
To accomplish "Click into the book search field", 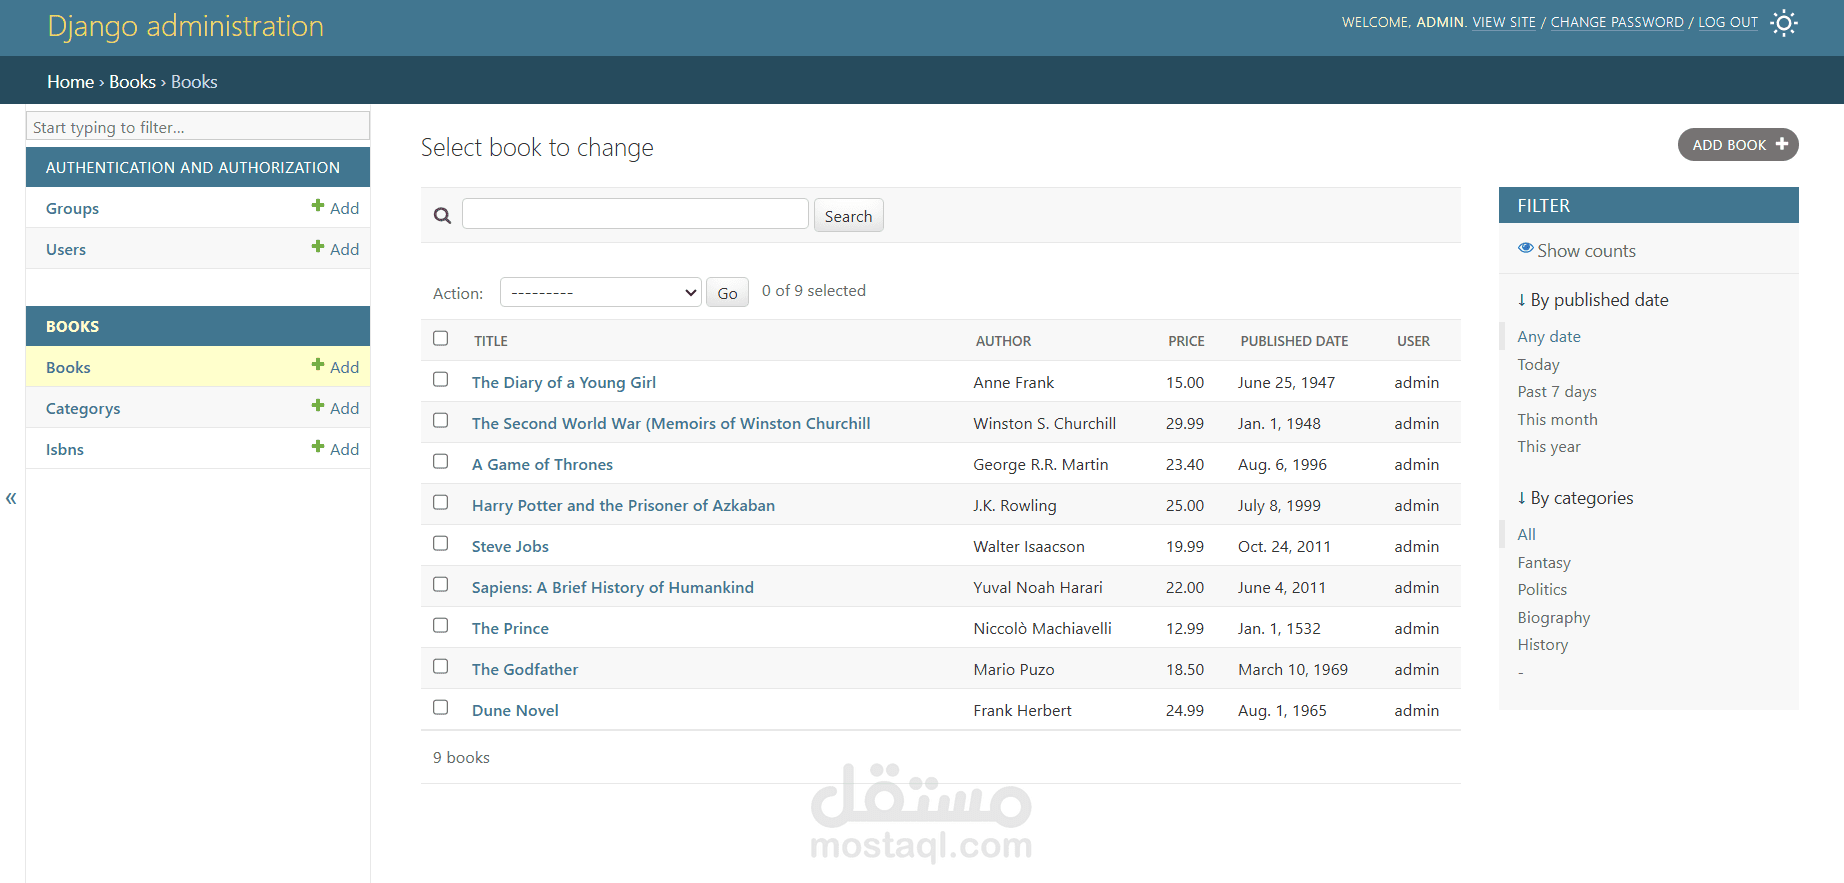I will (x=635, y=214).
